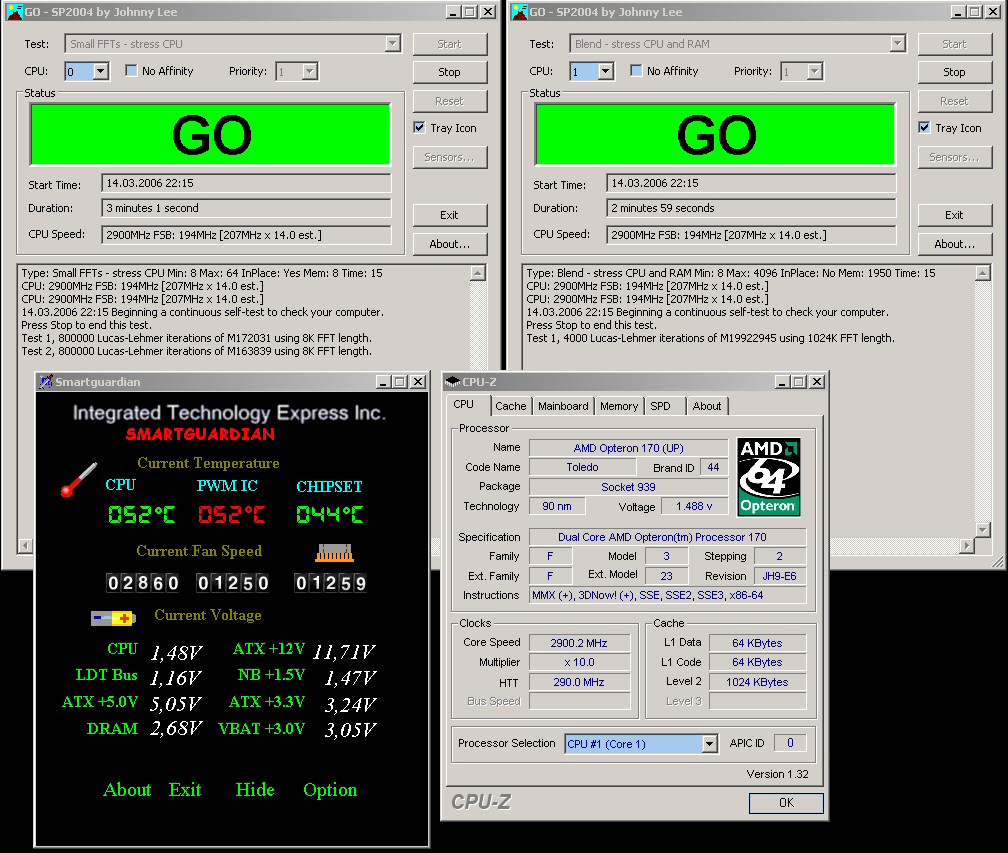Screen dimensions: 1008x853
Task: Close the Smartguardian window
Action: coord(418,382)
